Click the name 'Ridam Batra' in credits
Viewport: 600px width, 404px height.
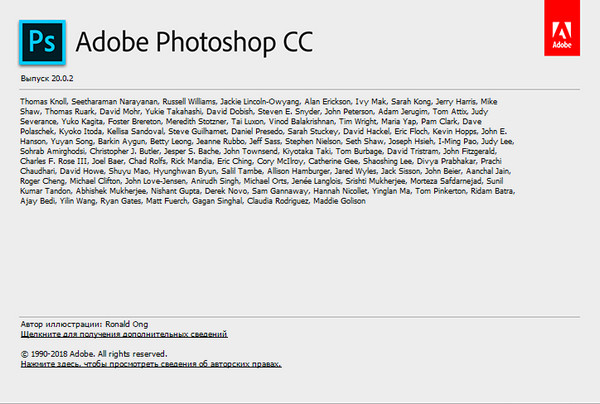pyautogui.click(x=492, y=191)
